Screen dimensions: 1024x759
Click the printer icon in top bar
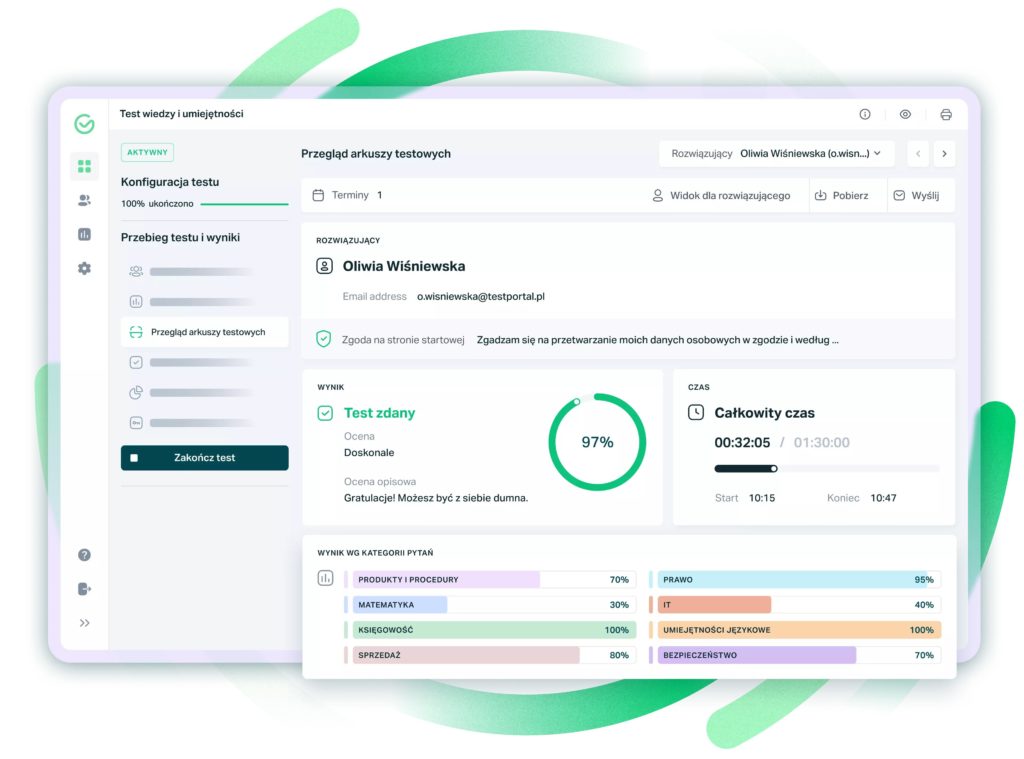click(x=946, y=114)
